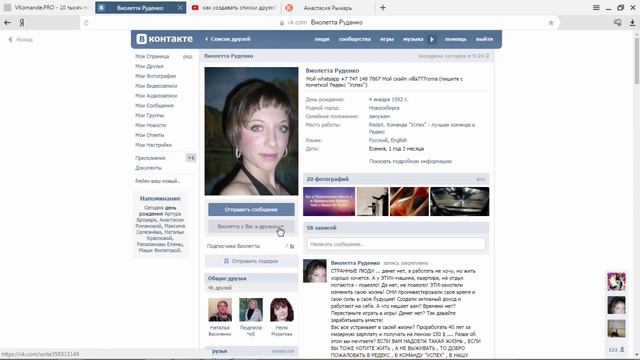Click the pinned post author name Виолетта Руденко
The image size is (640, 360).
[355, 263]
